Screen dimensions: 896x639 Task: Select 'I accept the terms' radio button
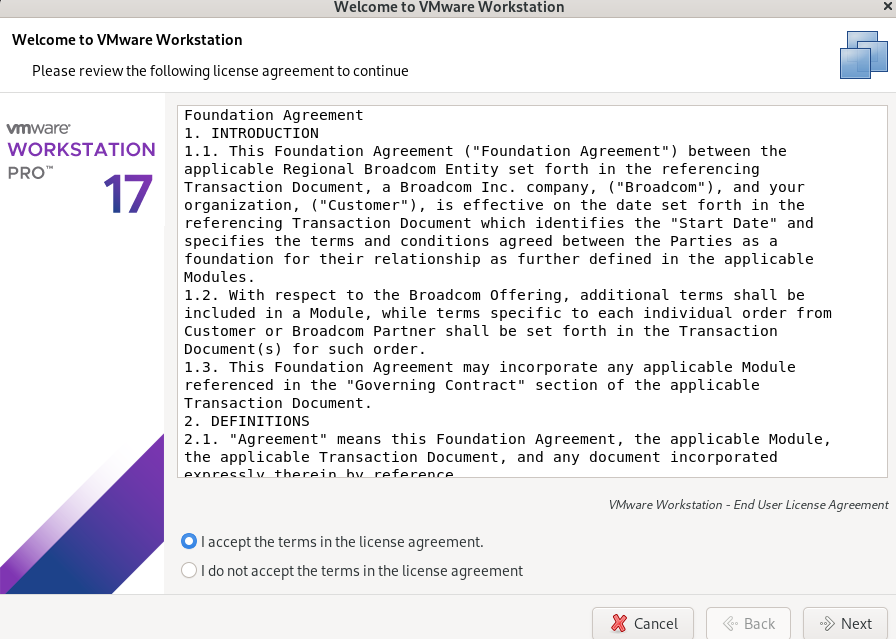coord(189,541)
